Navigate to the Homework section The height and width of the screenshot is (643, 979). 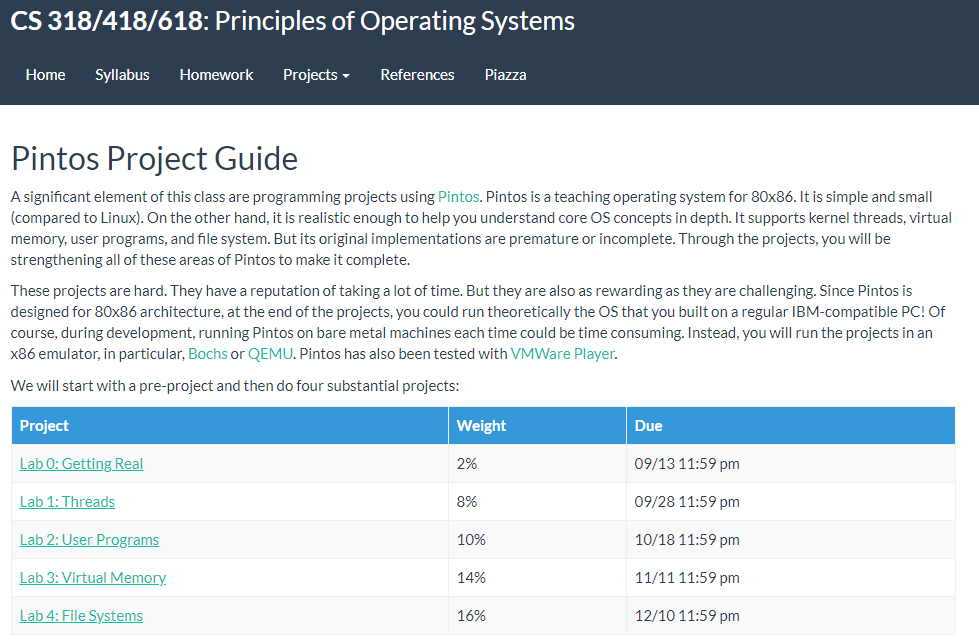tap(216, 75)
